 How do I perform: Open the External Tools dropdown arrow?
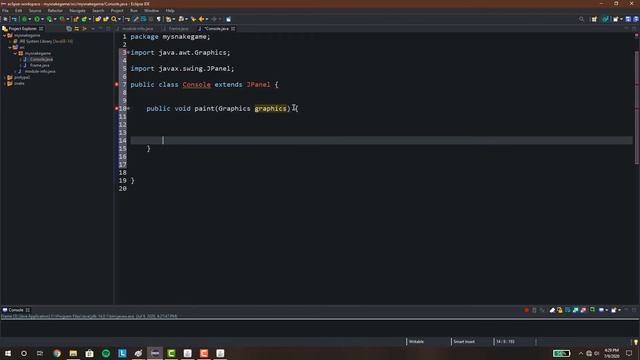click(x=67, y=19)
